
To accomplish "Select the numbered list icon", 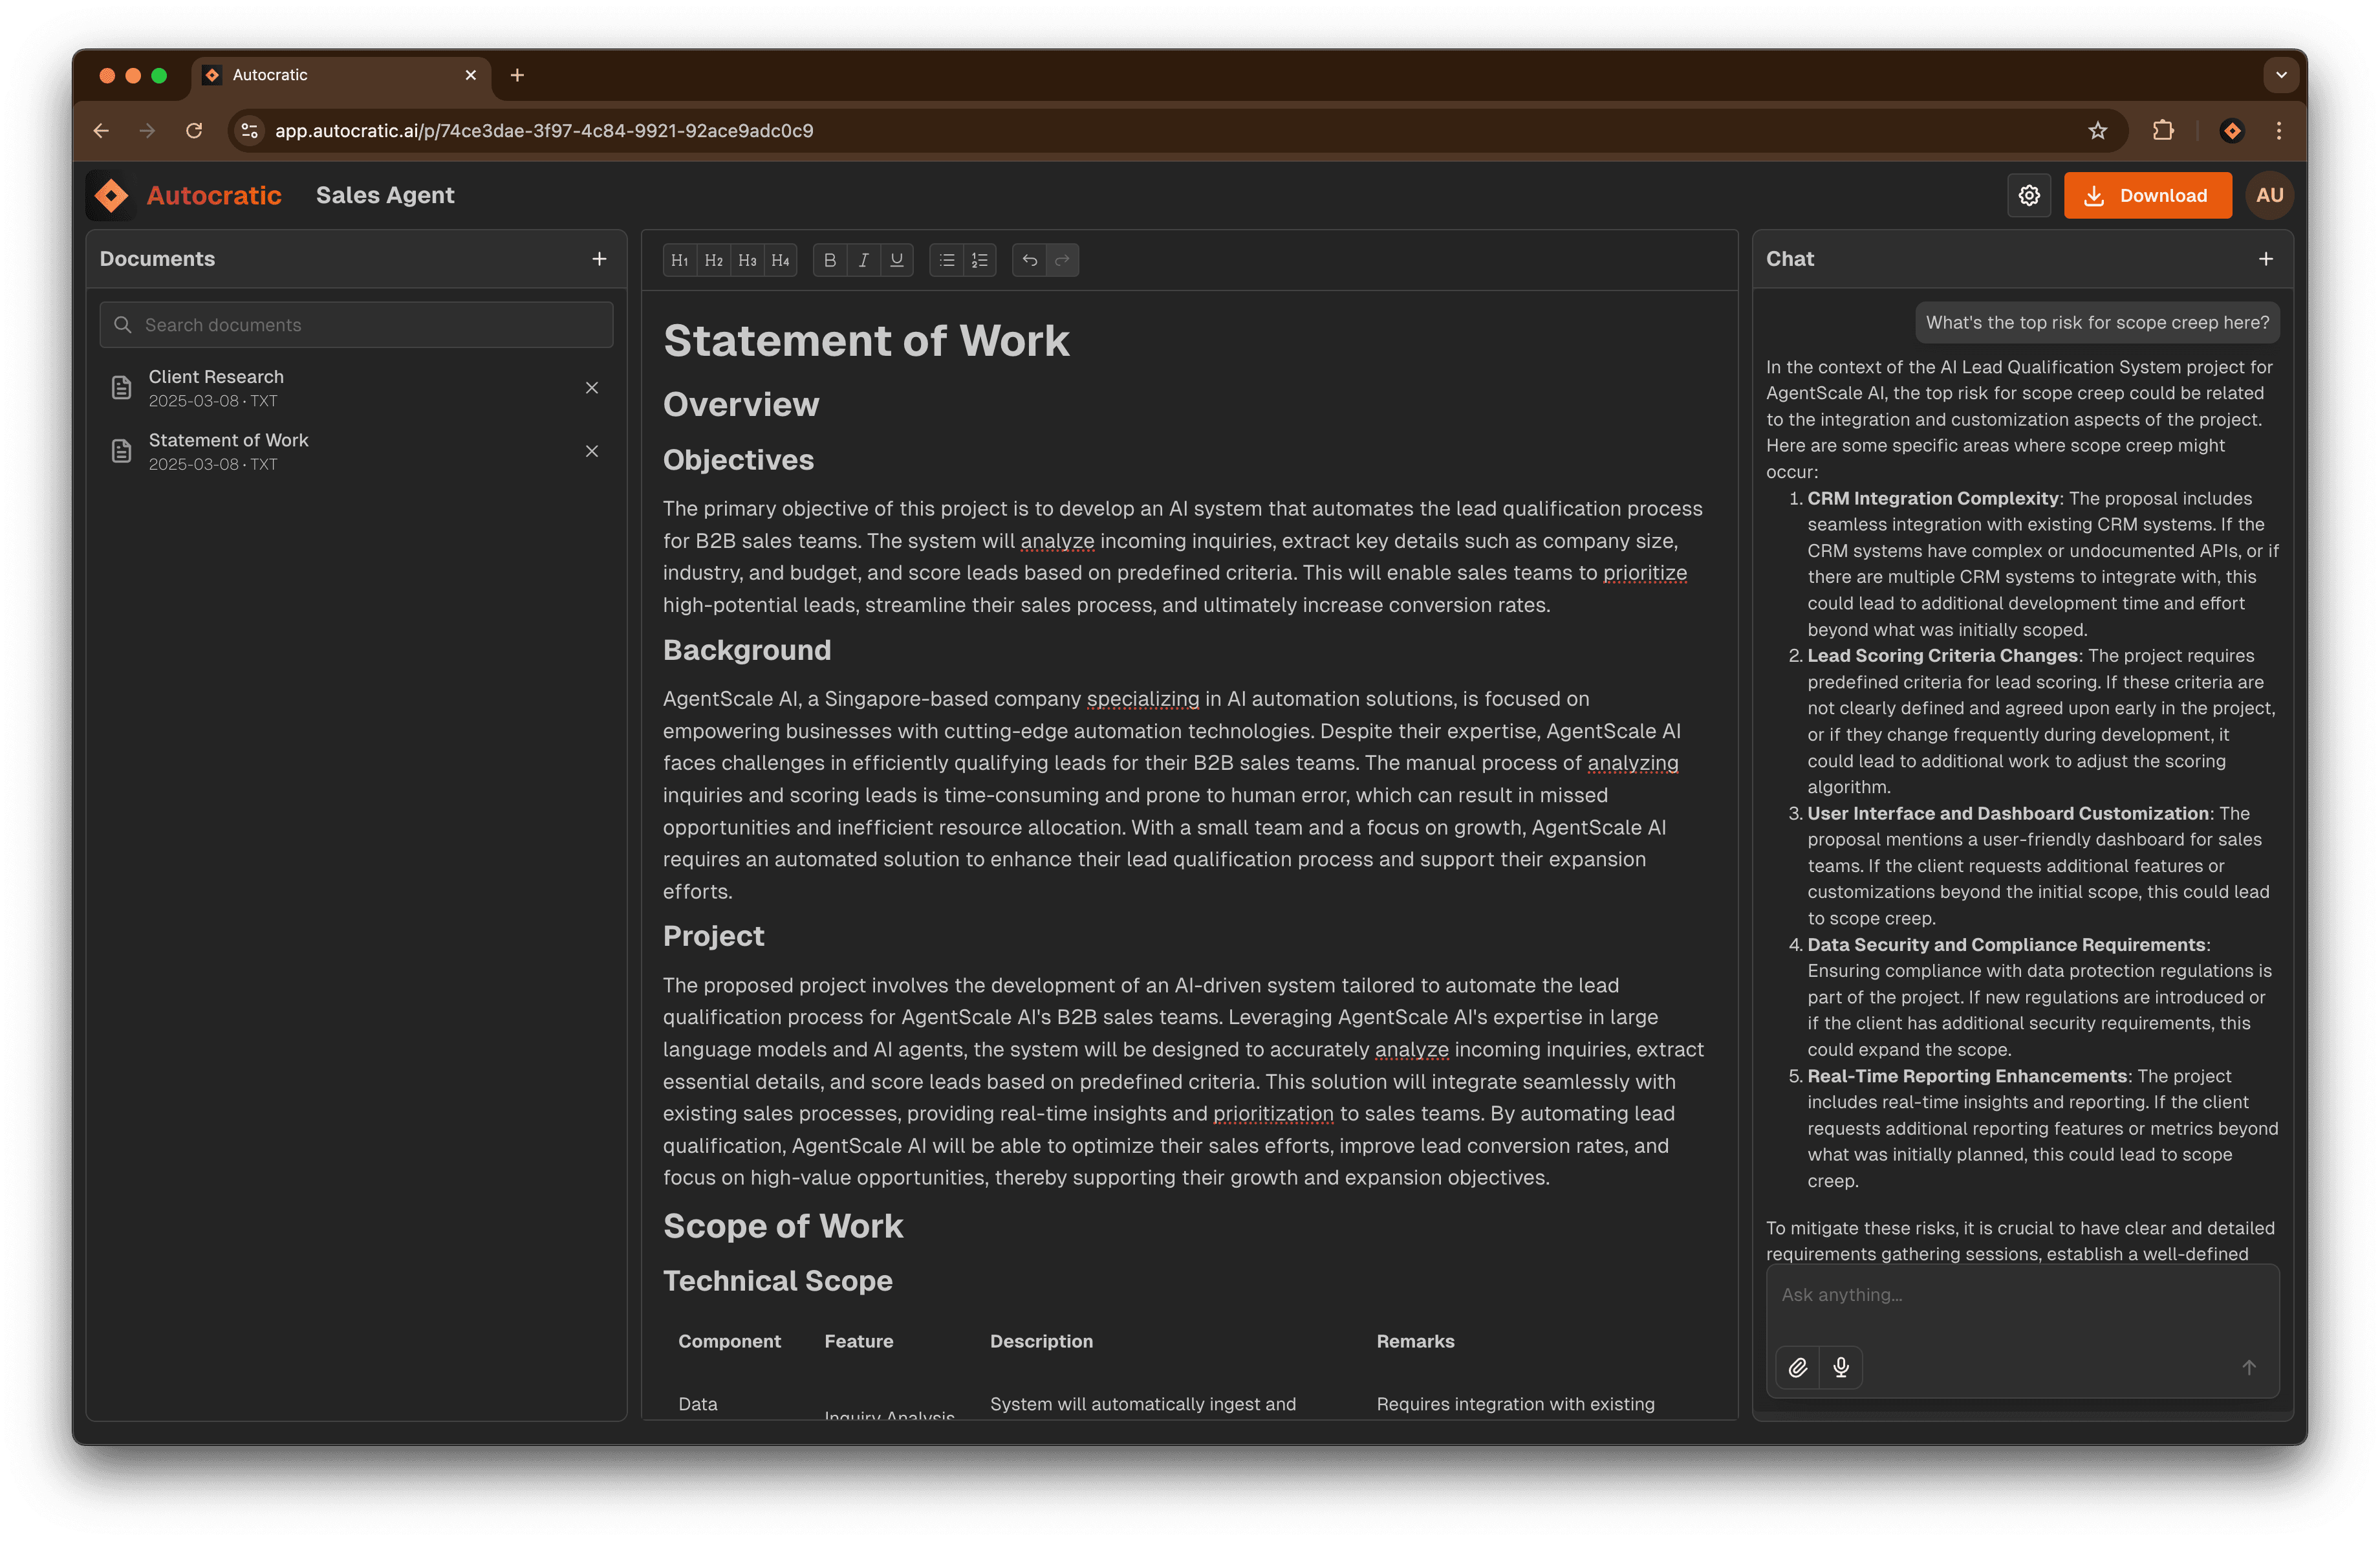I will (x=979, y=260).
